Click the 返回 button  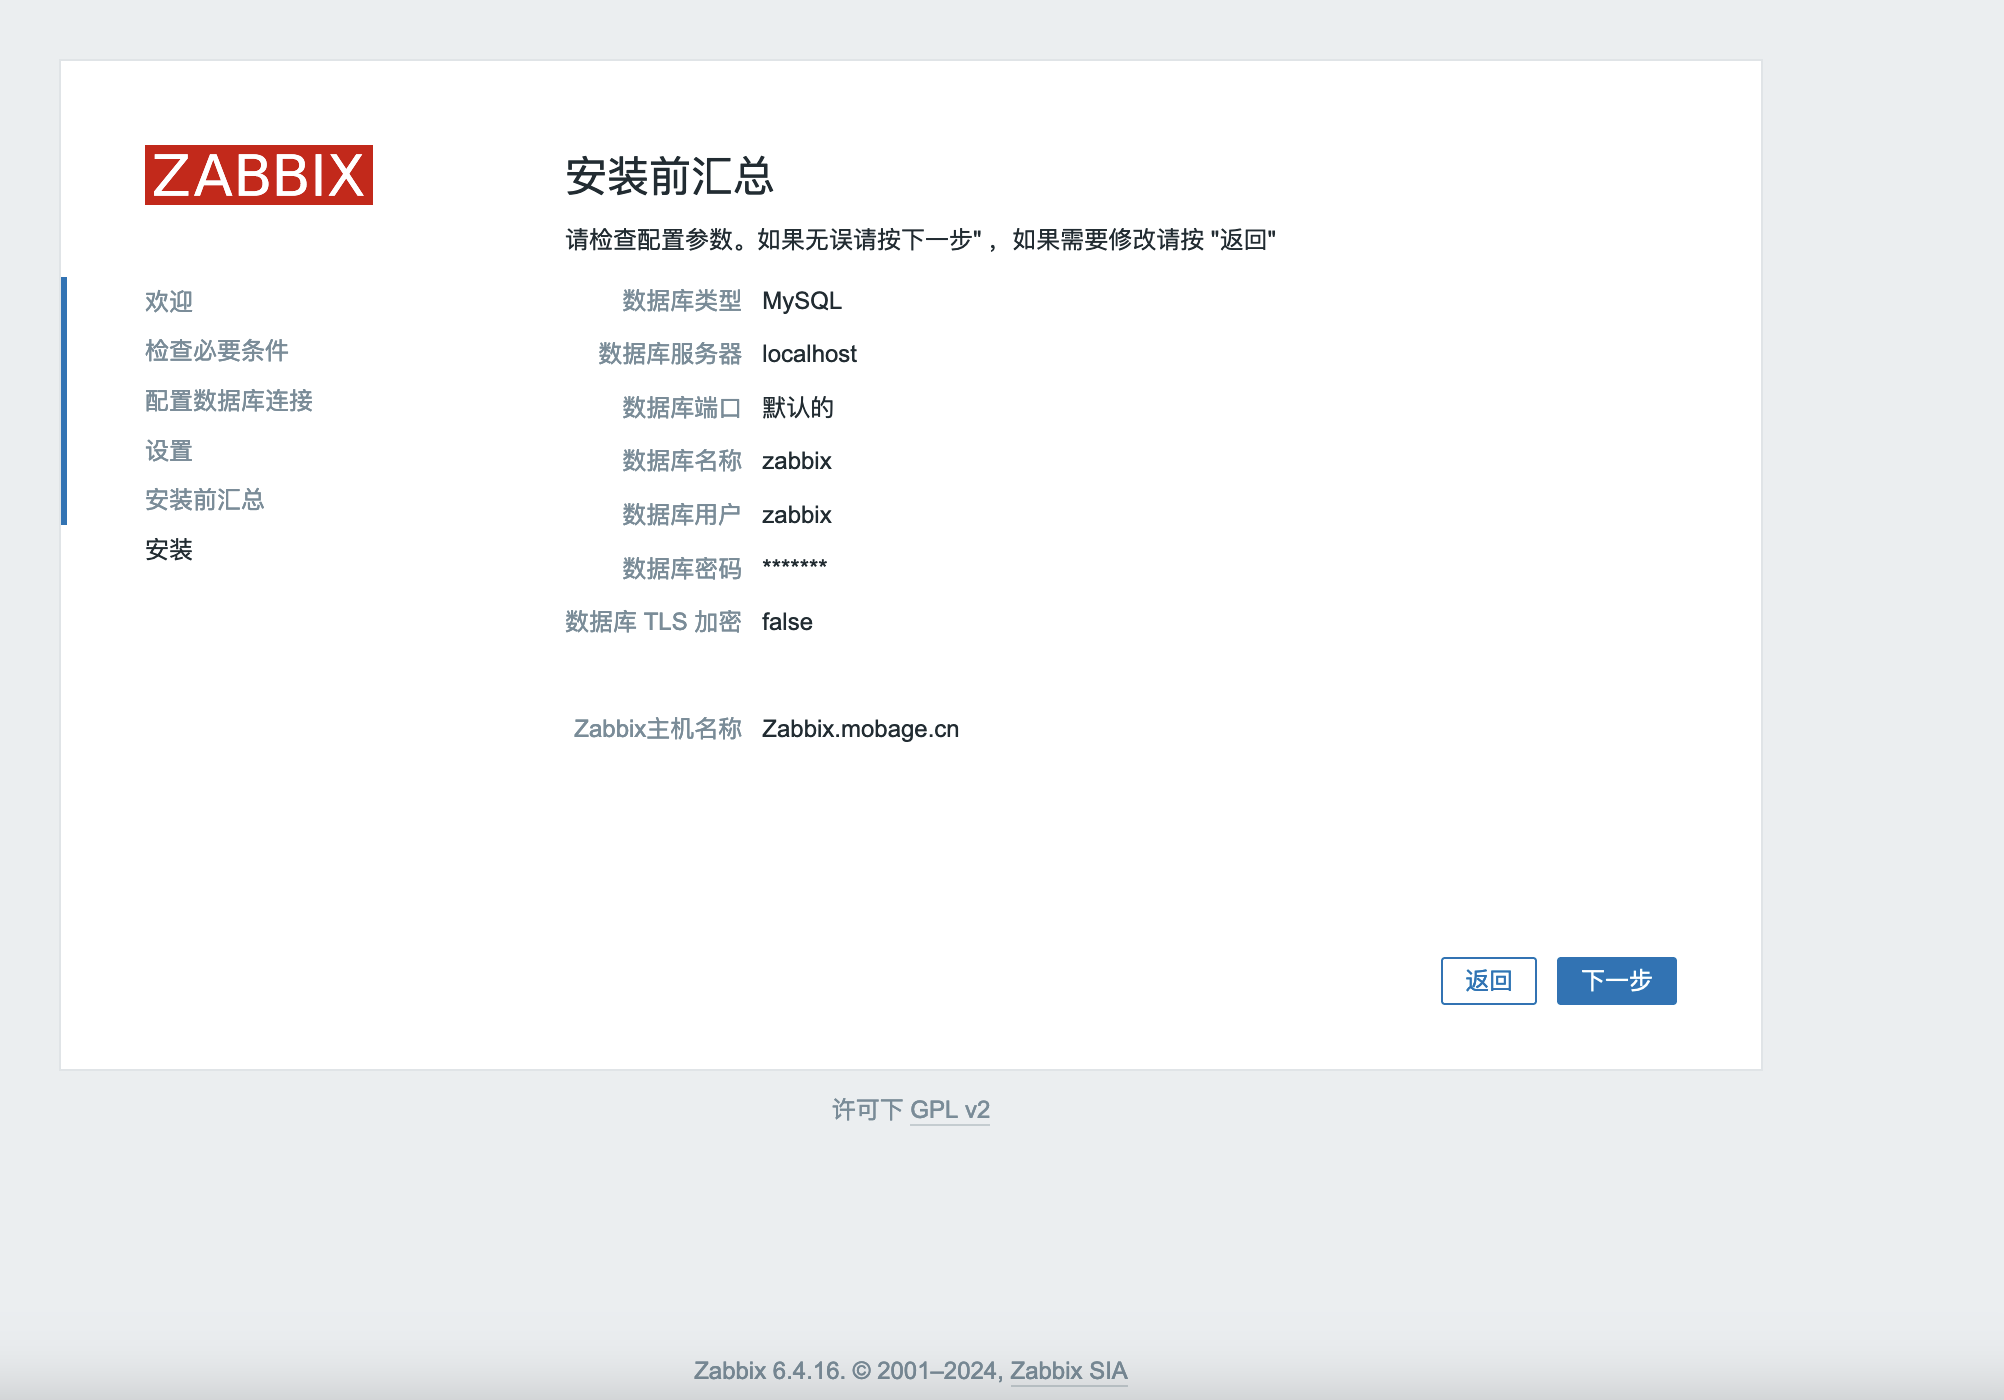(x=1488, y=981)
